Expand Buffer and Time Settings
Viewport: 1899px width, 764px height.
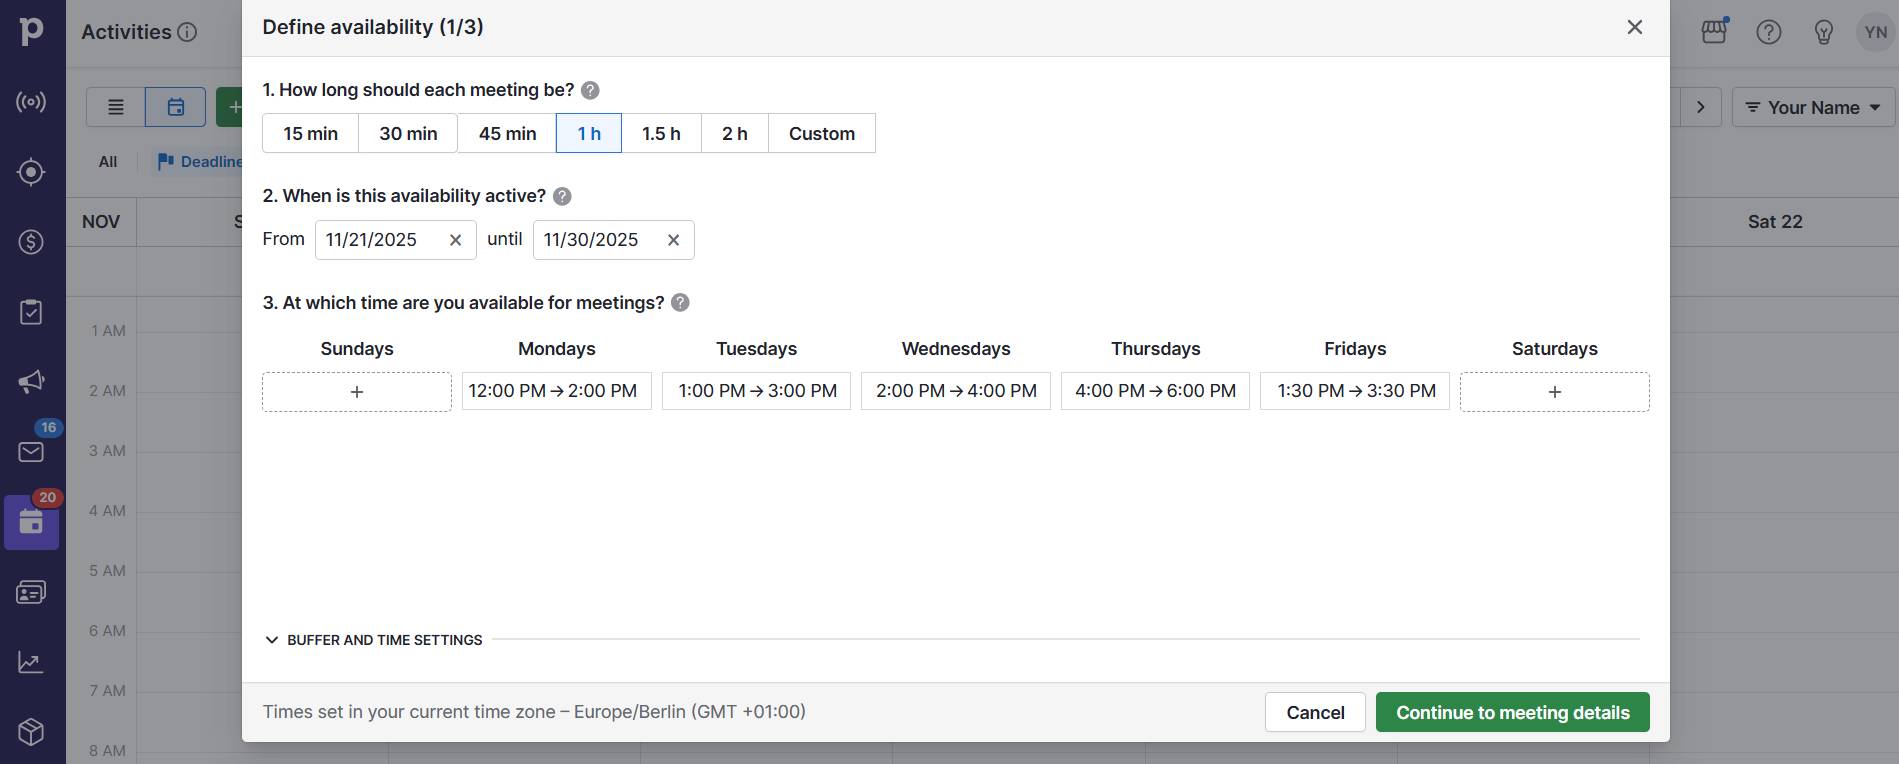click(x=373, y=639)
